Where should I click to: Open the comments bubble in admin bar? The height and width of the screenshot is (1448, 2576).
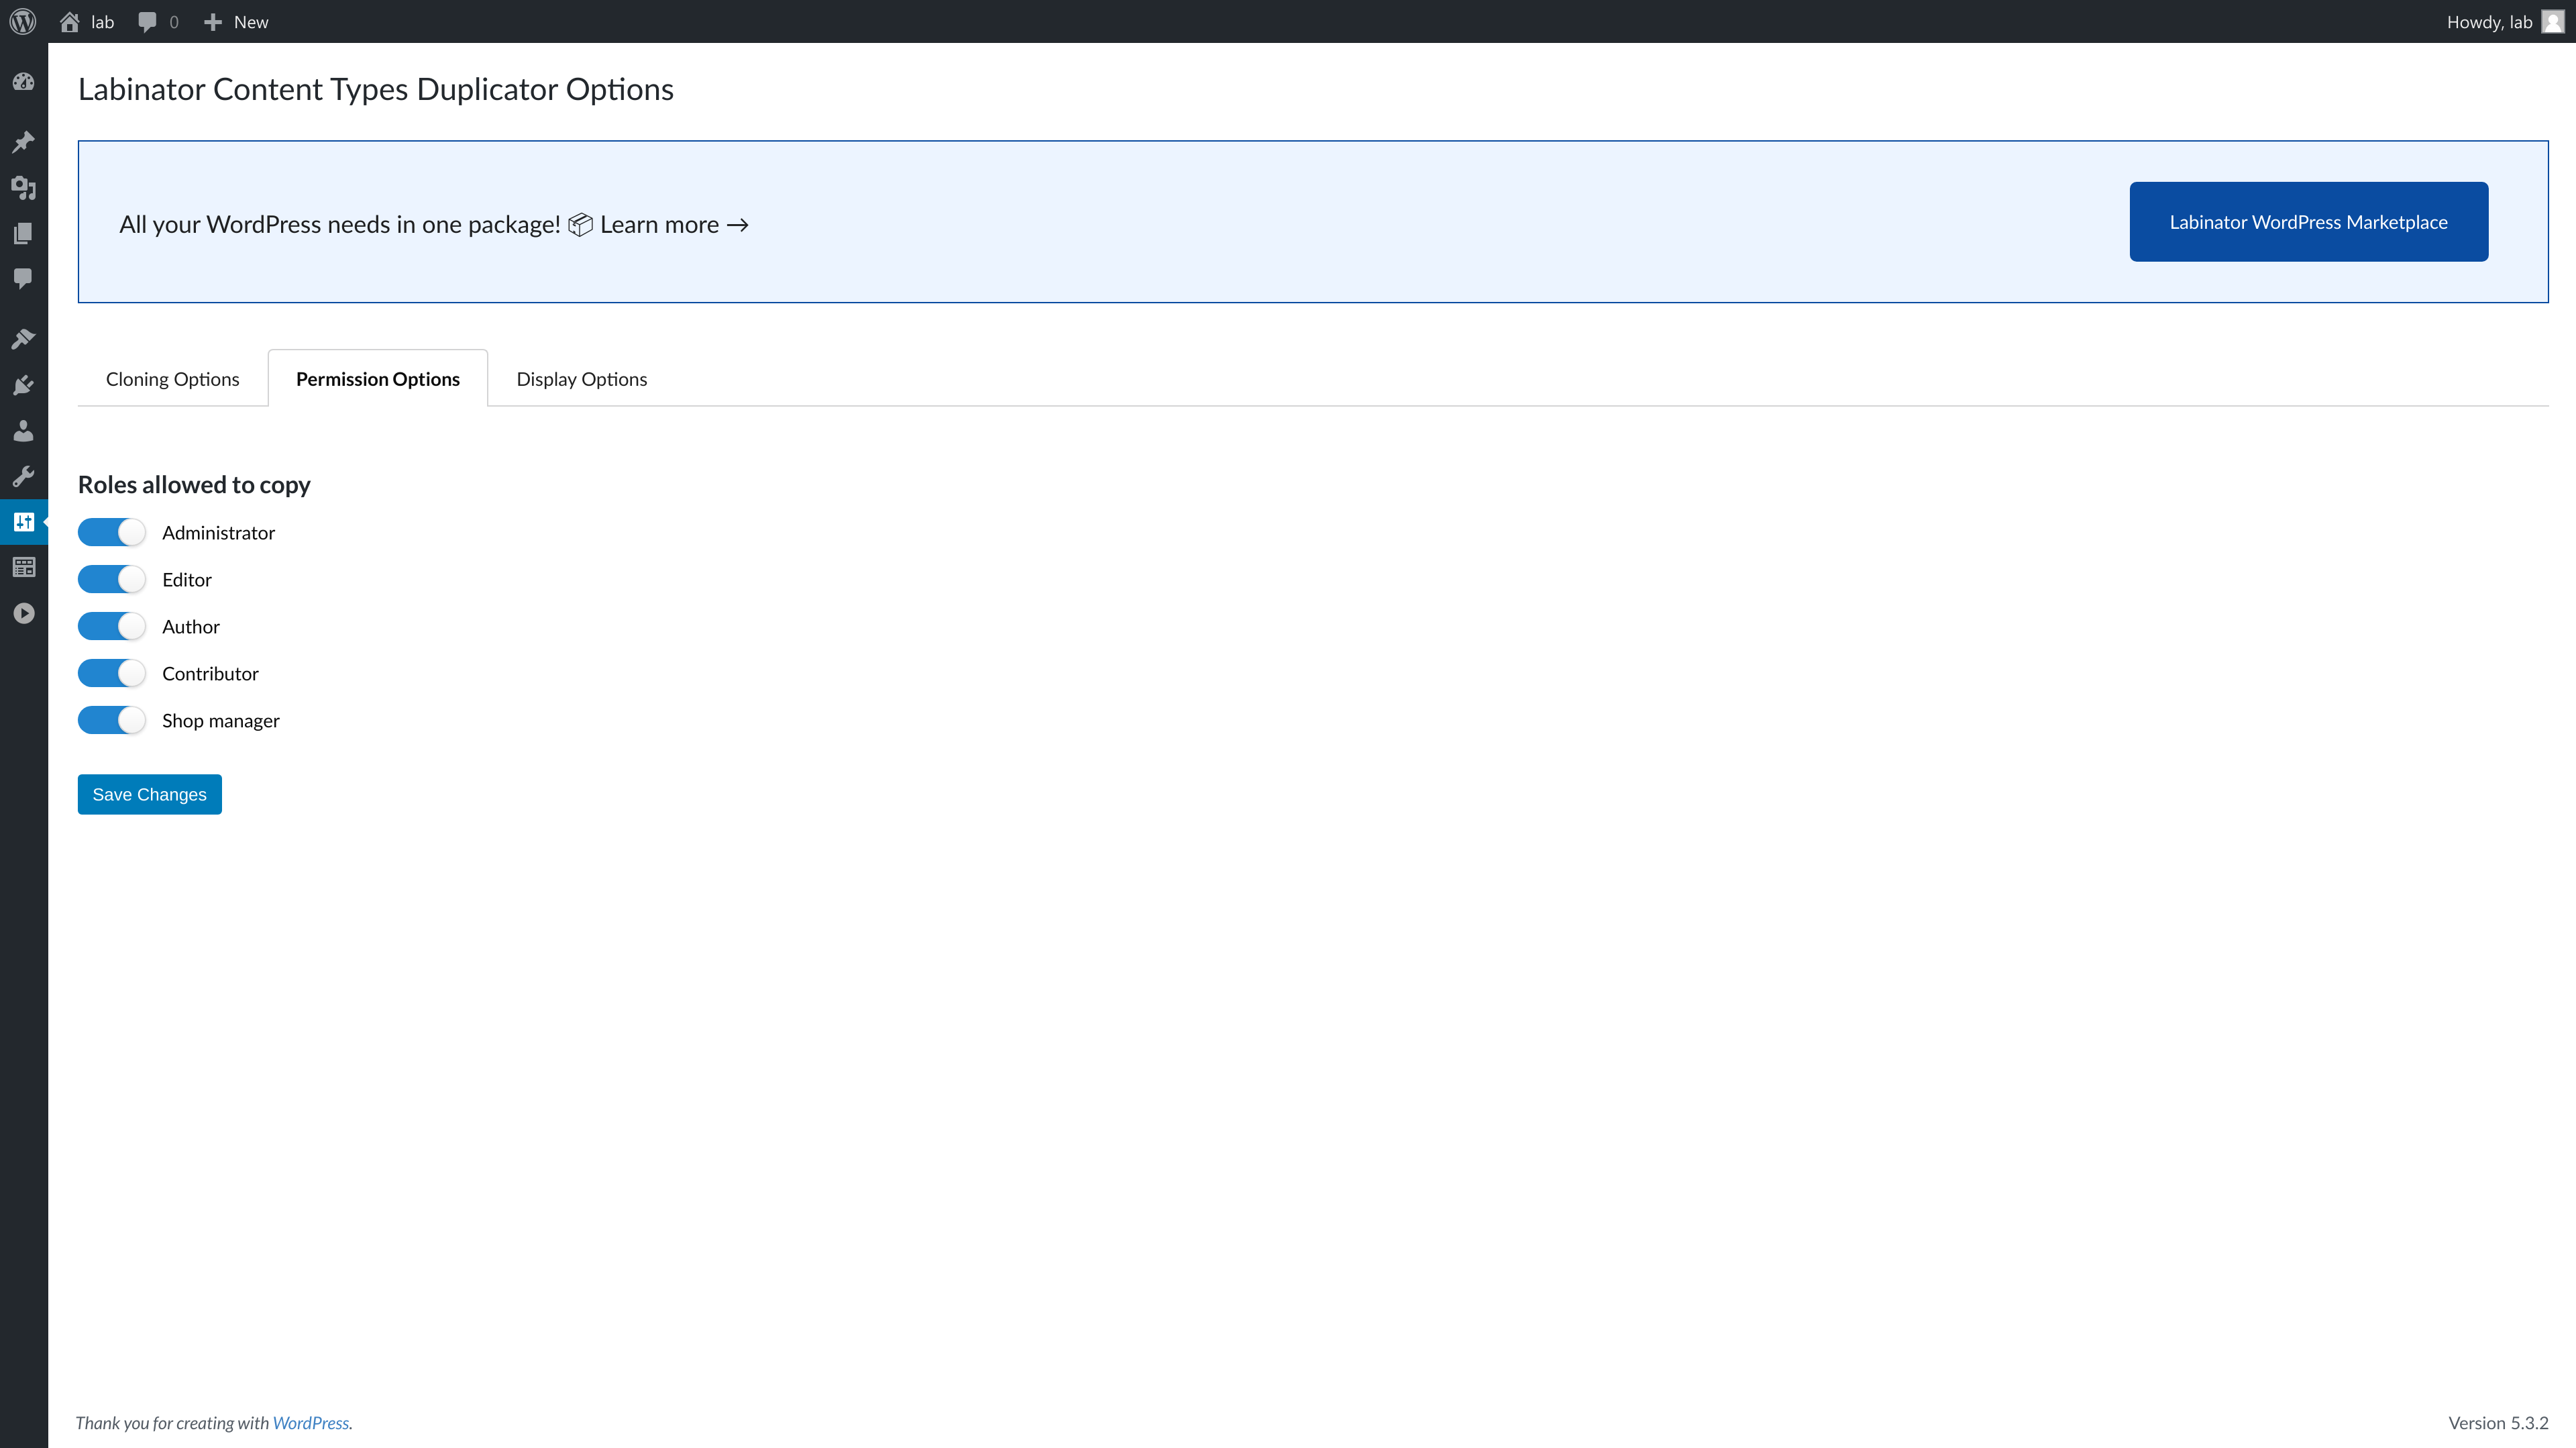pyautogui.click(x=147, y=22)
